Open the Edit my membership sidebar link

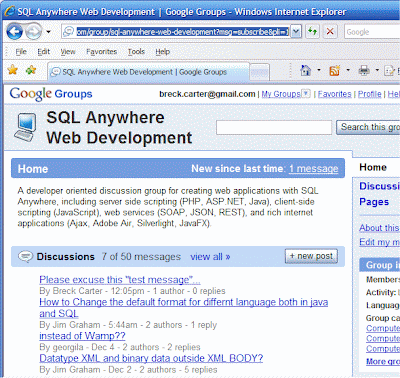pyautogui.click(x=379, y=242)
